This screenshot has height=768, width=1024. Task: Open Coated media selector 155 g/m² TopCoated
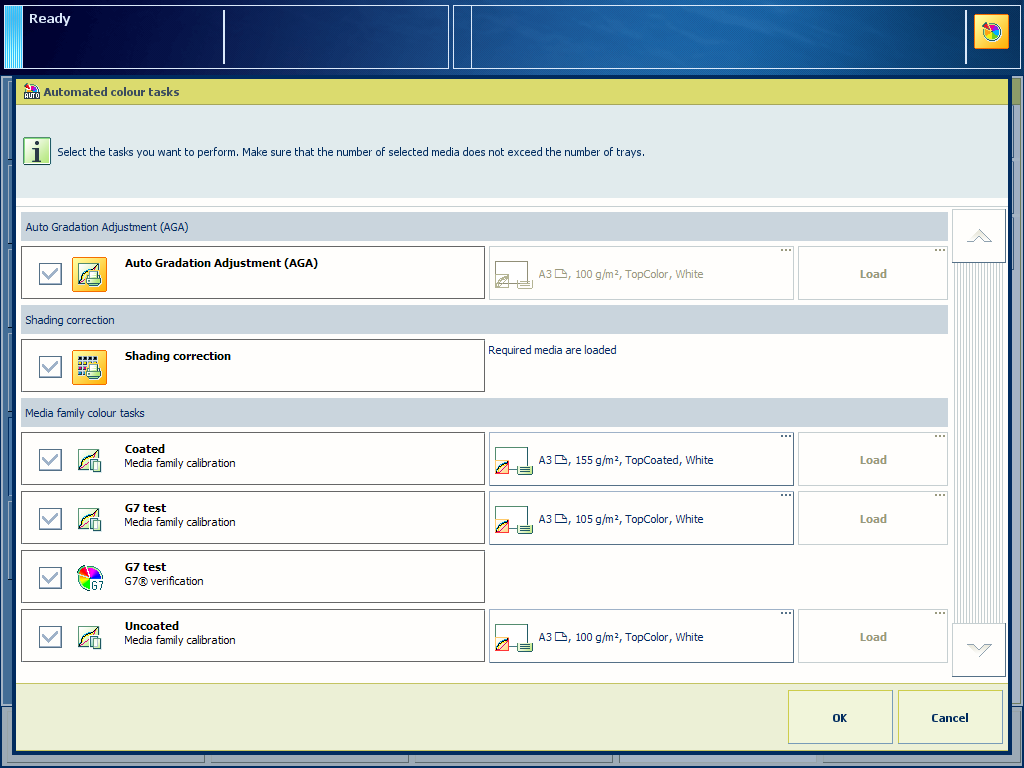click(x=641, y=459)
